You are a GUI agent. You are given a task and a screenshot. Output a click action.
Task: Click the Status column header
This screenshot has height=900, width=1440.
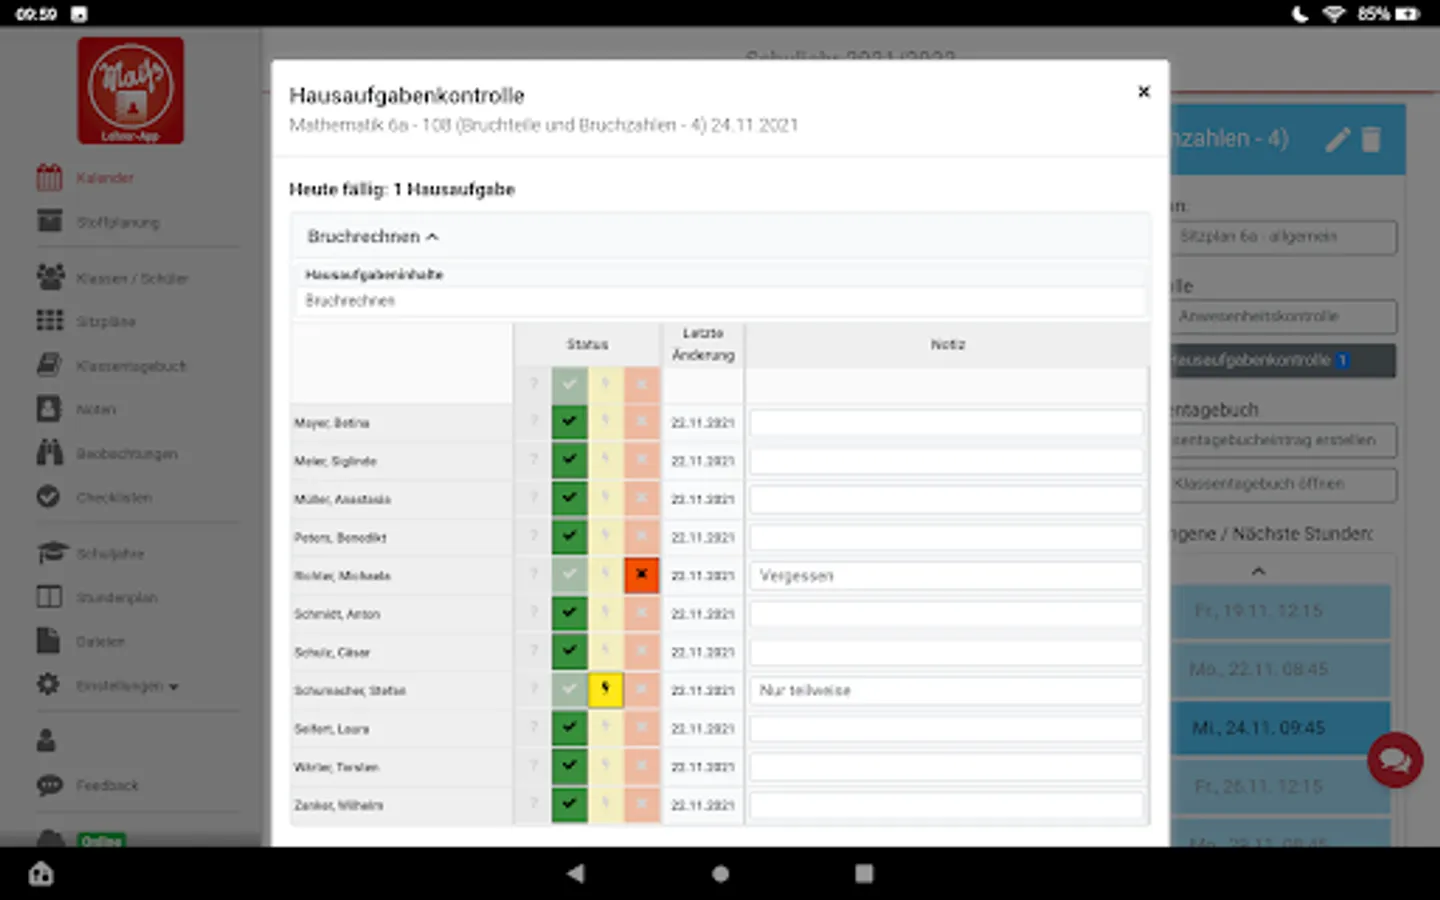tap(587, 344)
